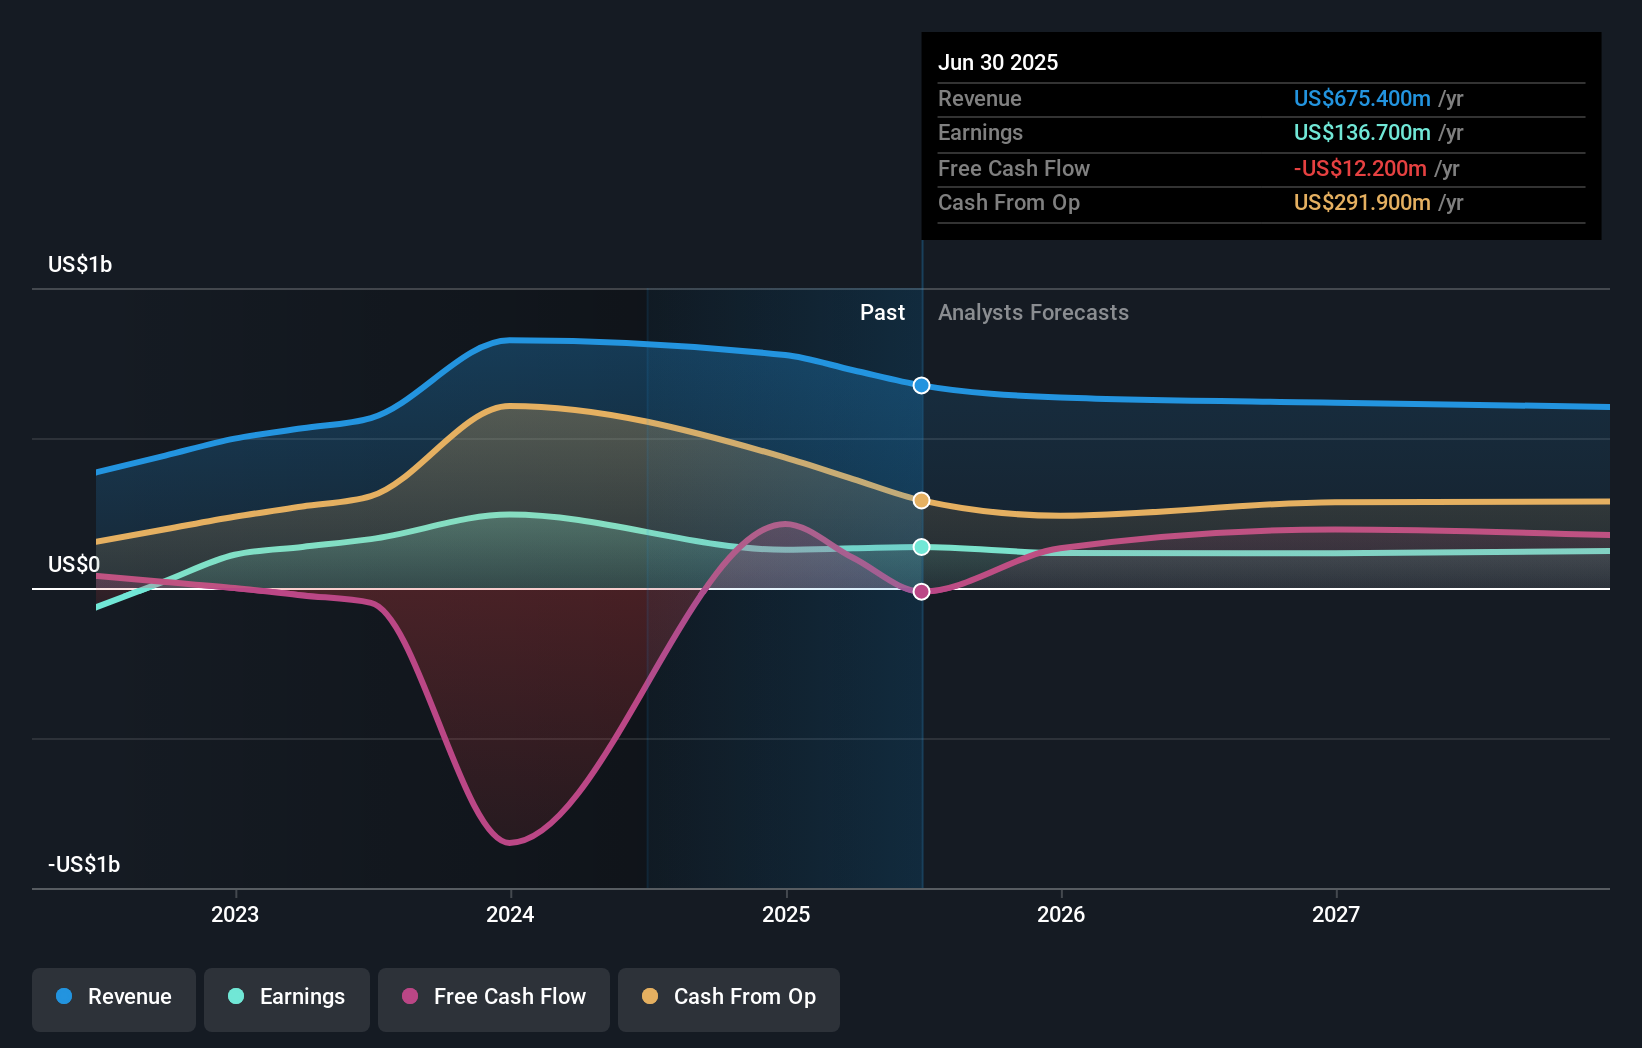Click the teal Earnings data point marker
Screen dimensions: 1642x1048
pyautogui.click(x=921, y=547)
